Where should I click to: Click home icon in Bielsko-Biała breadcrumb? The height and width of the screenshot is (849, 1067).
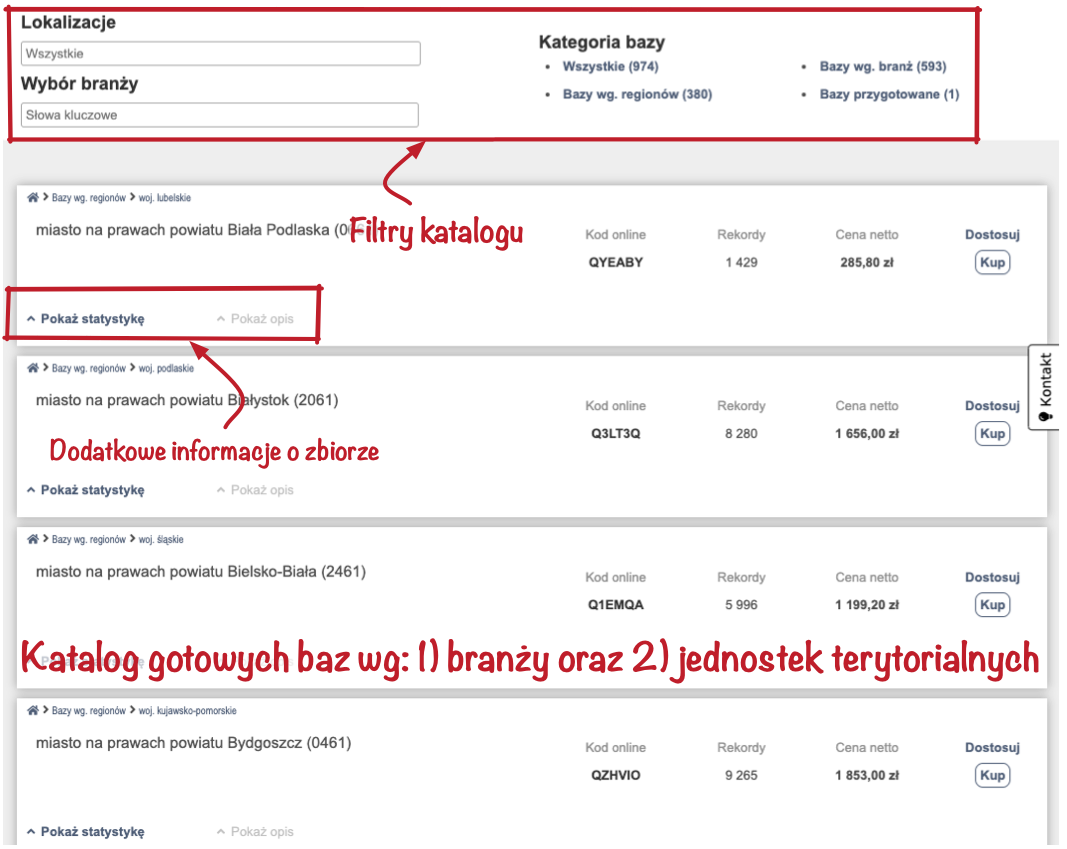point(33,539)
